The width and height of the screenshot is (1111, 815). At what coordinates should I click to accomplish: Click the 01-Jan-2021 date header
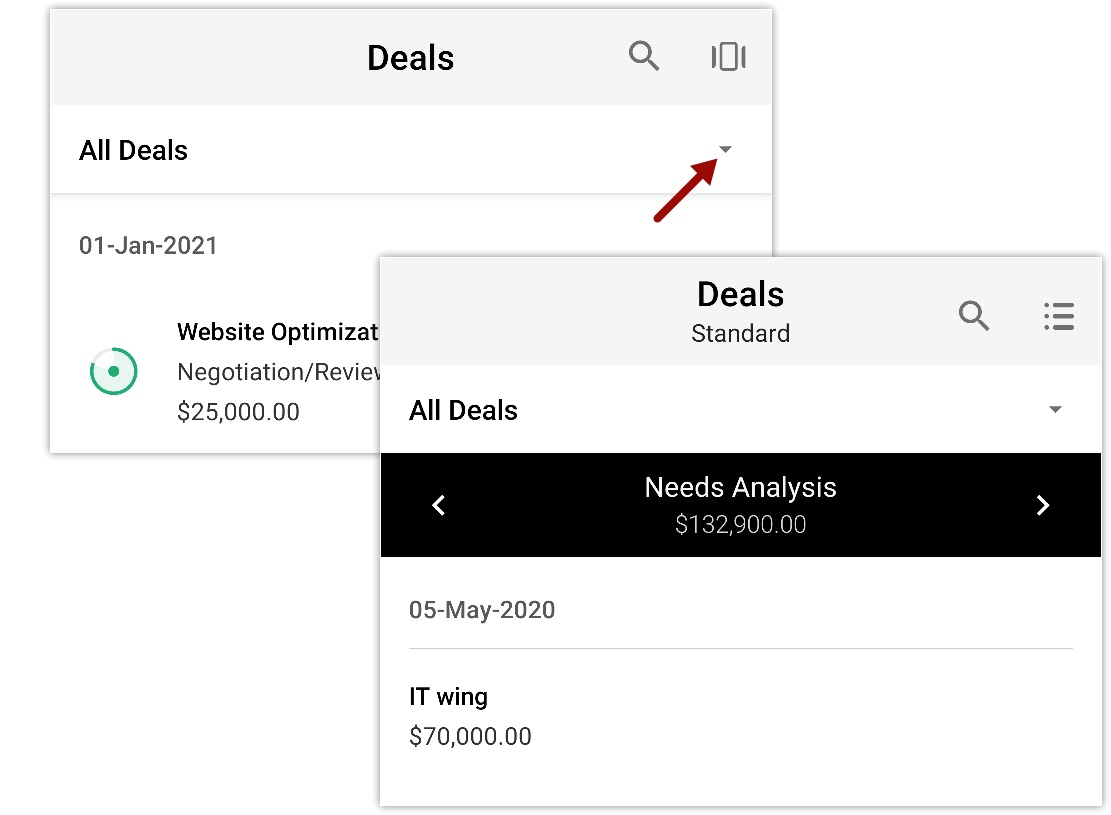[x=148, y=246]
